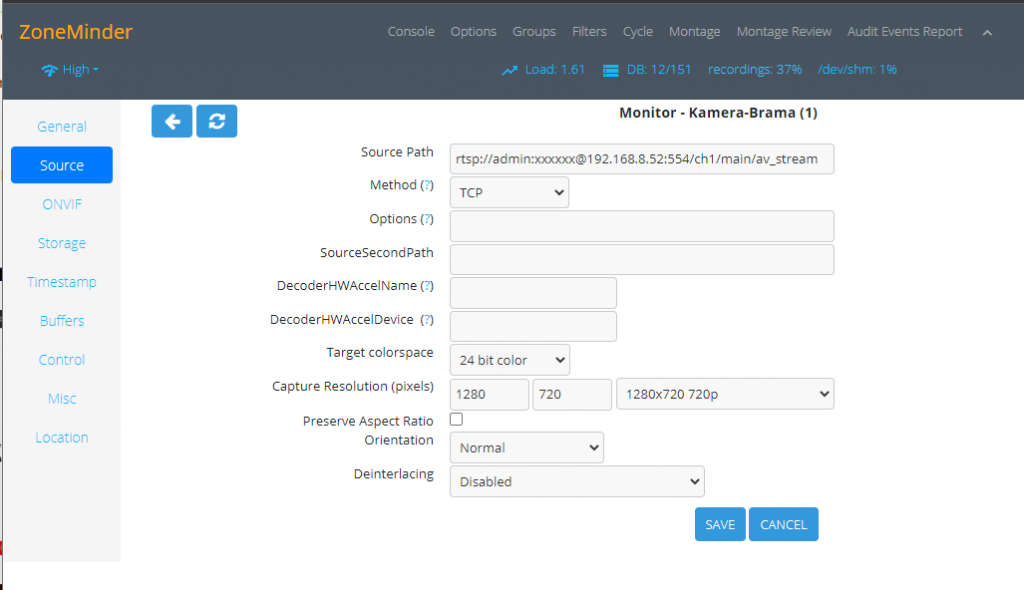Open help (?) for the Method field
This screenshot has height=590, width=1024.
427,186
